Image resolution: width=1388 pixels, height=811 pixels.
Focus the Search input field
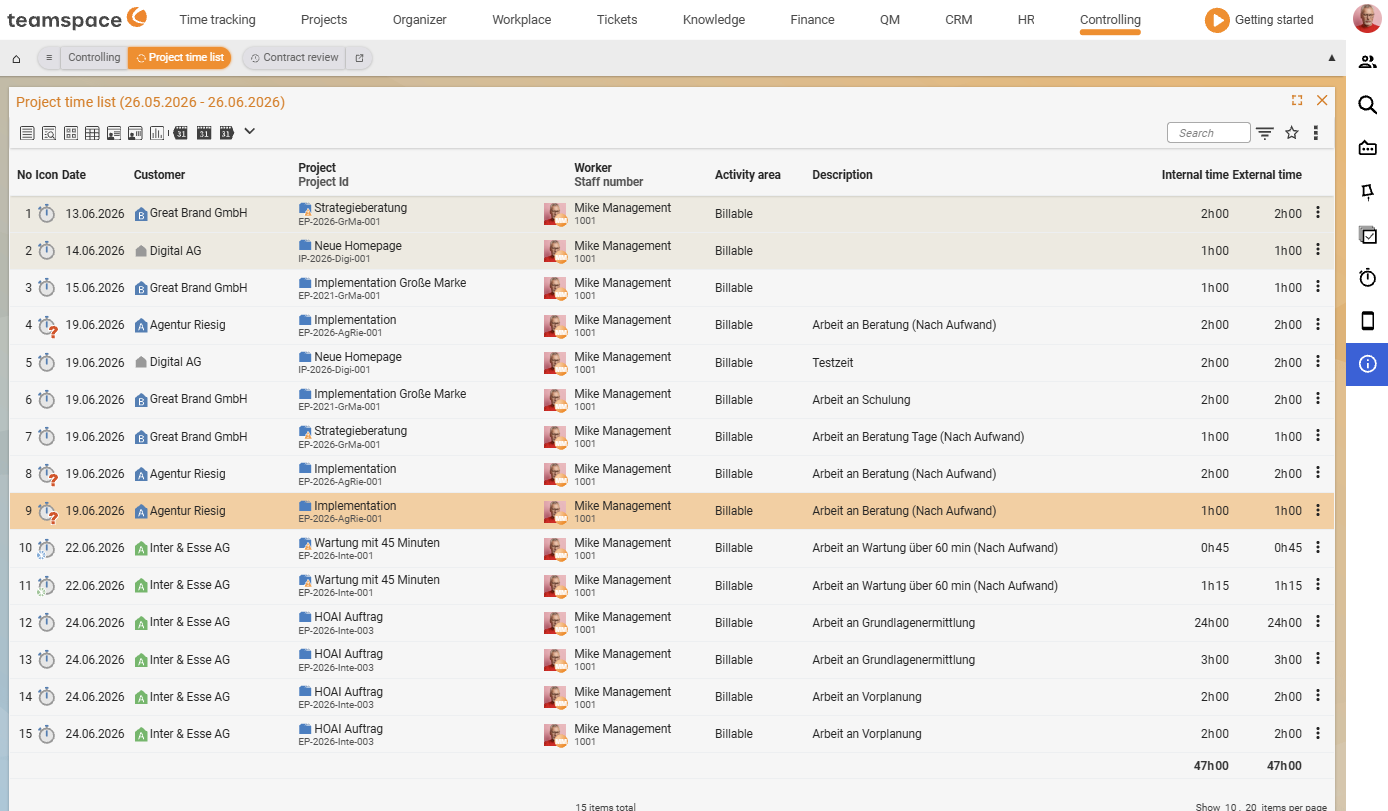[x=1208, y=133]
